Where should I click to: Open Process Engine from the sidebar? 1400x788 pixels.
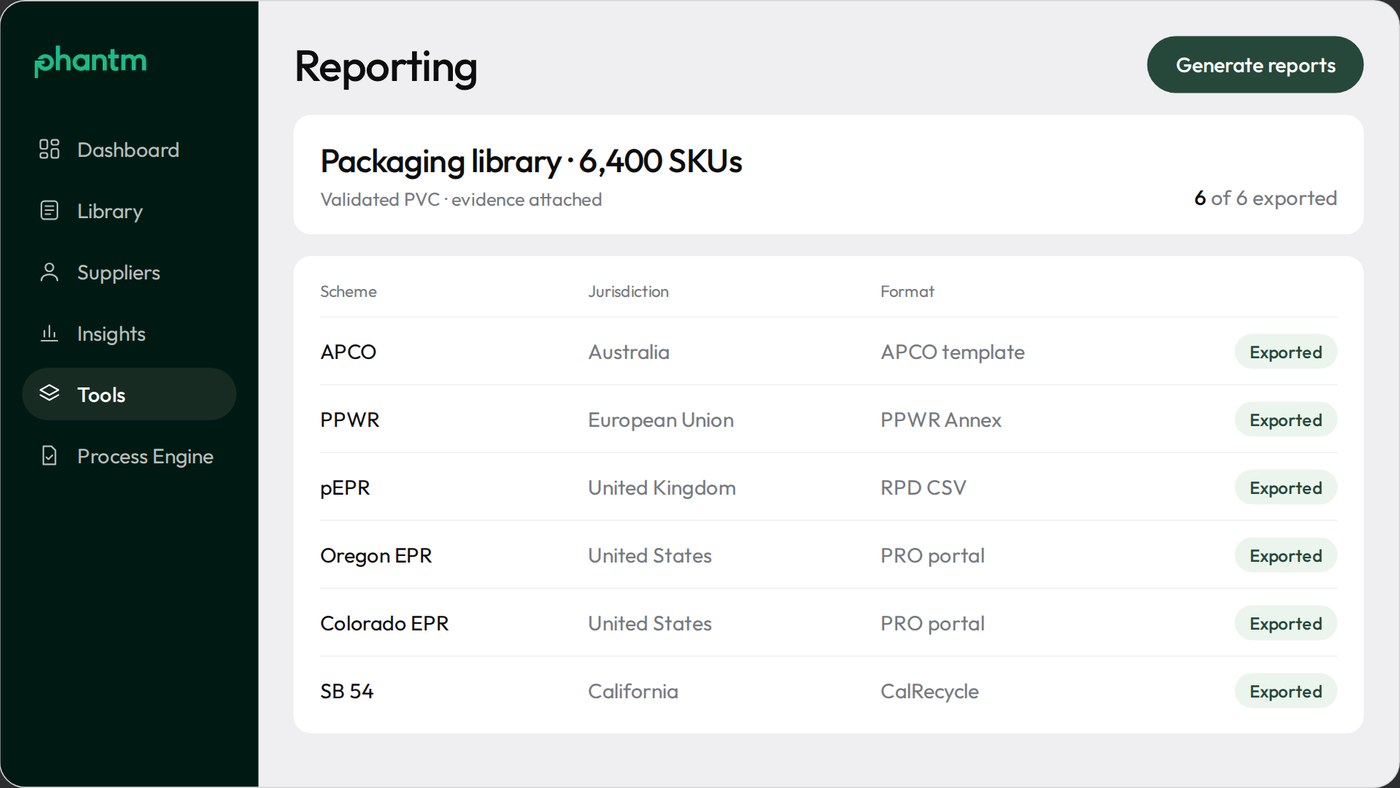[129, 456]
